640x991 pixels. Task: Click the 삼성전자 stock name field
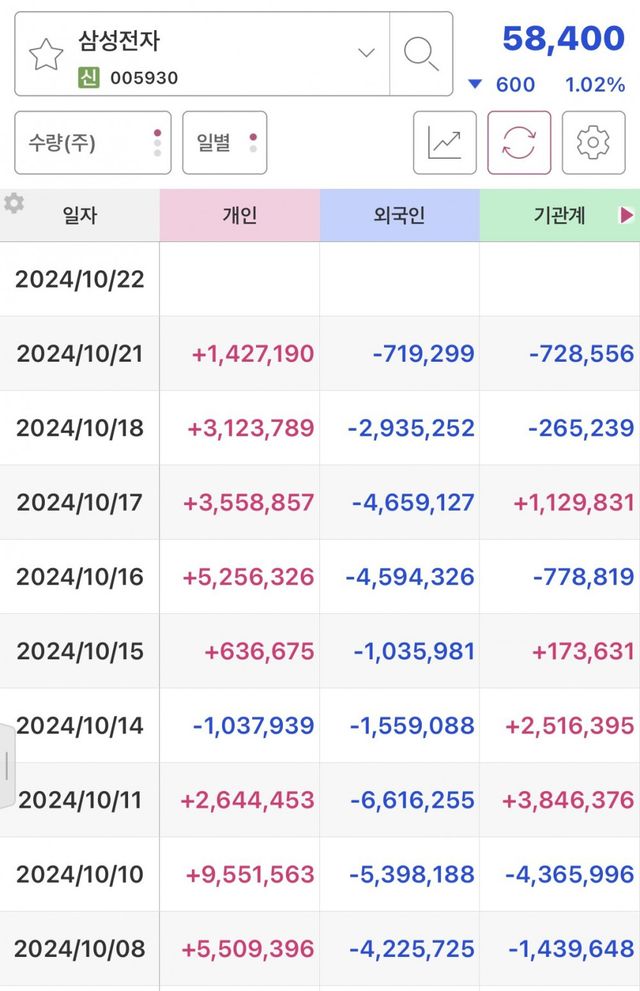pyautogui.click(x=120, y=42)
